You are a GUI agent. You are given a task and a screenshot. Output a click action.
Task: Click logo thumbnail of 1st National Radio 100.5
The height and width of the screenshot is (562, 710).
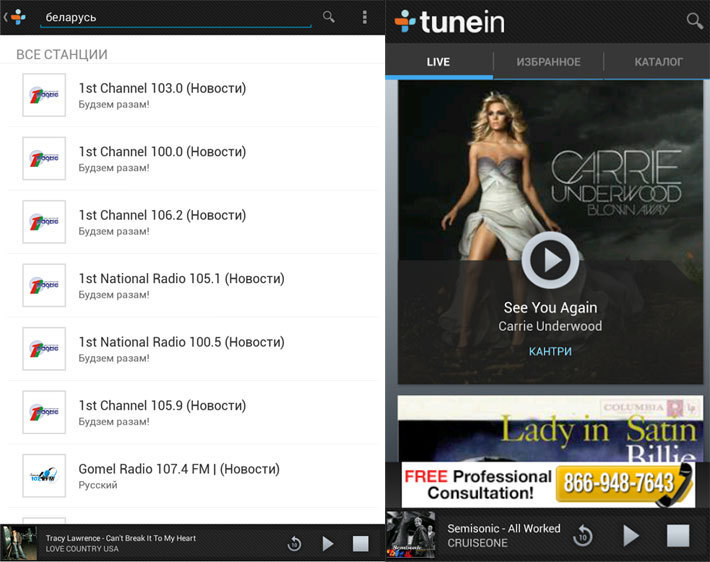click(x=44, y=349)
